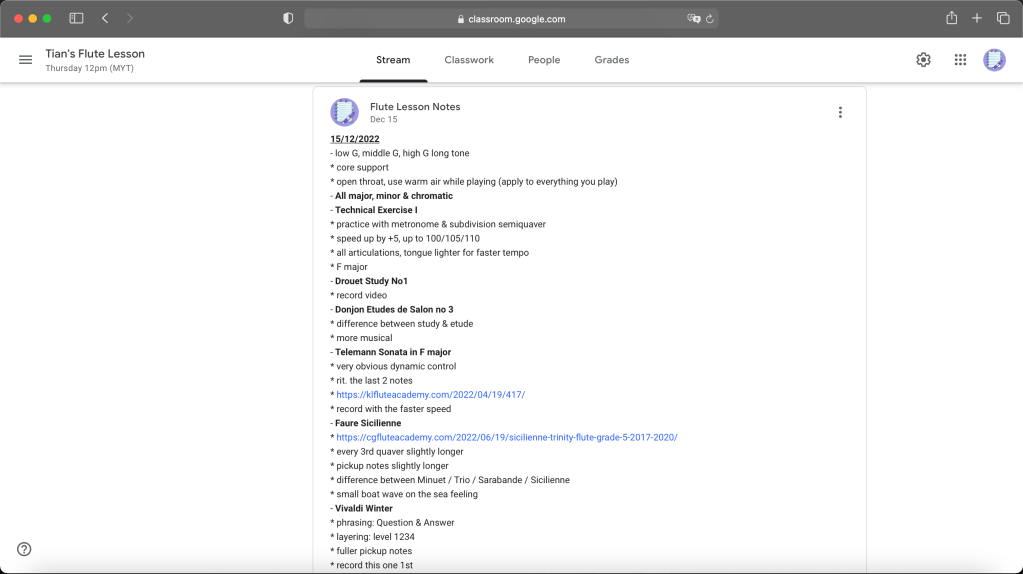Open a new Safari tab
Screen dimensions: 1023x574
pyautogui.click(x=977, y=18)
